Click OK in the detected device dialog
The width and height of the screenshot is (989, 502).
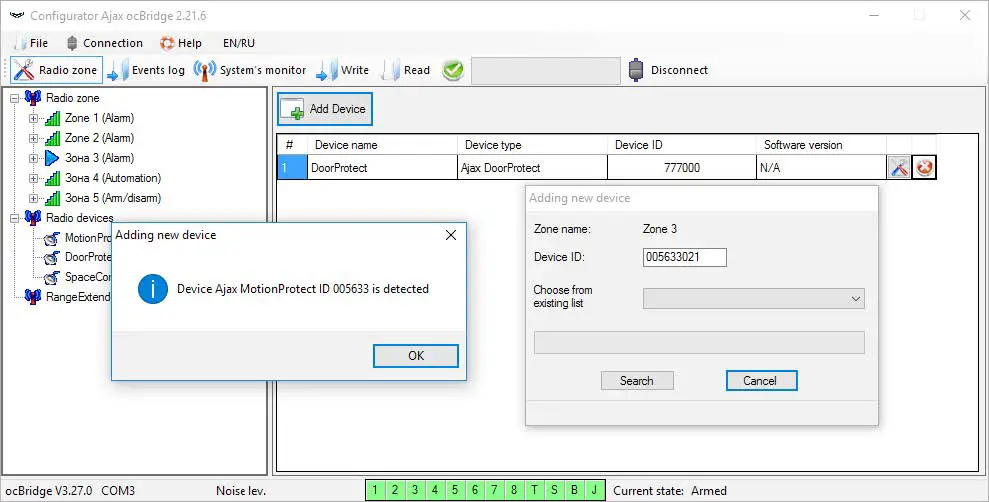tap(416, 356)
